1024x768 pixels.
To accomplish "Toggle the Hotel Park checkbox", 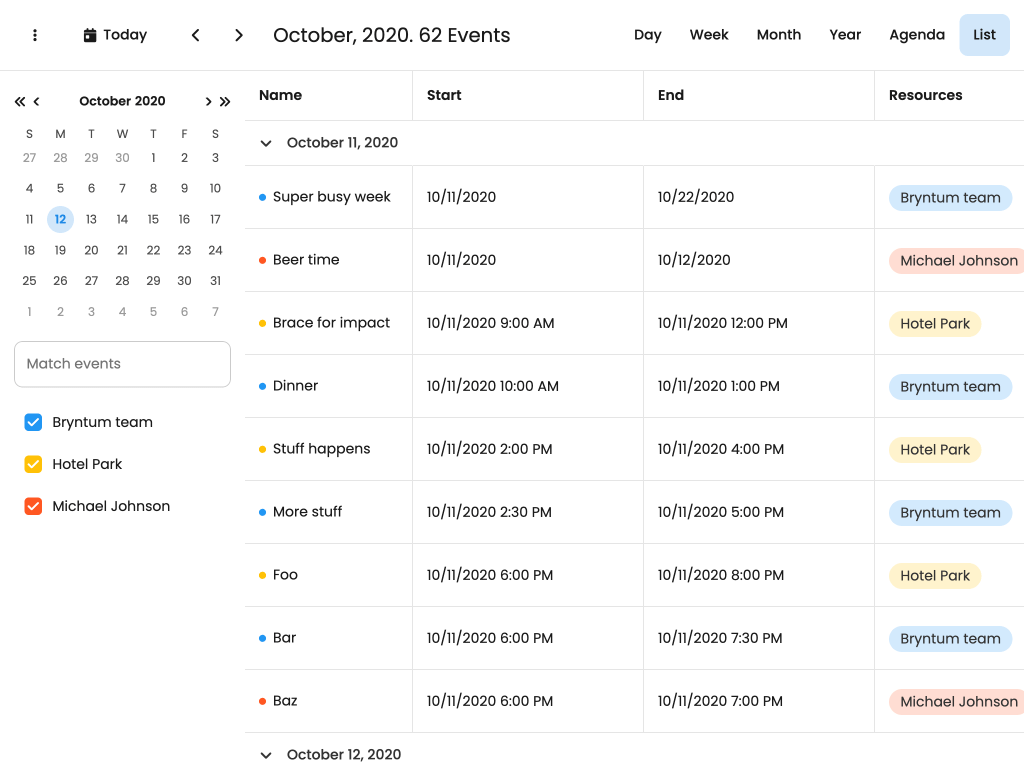I will 33,464.
